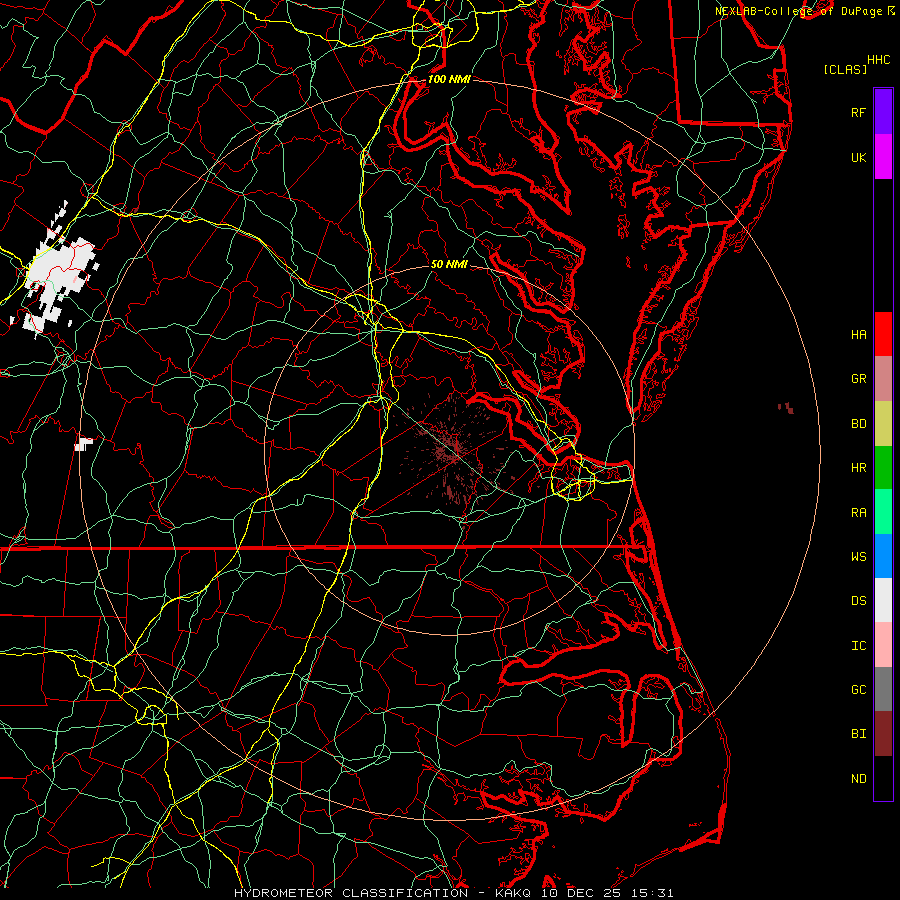The height and width of the screenshot is (900, 900).
Task: Select the BD yellow legend swatch
Action: (883, 423)
